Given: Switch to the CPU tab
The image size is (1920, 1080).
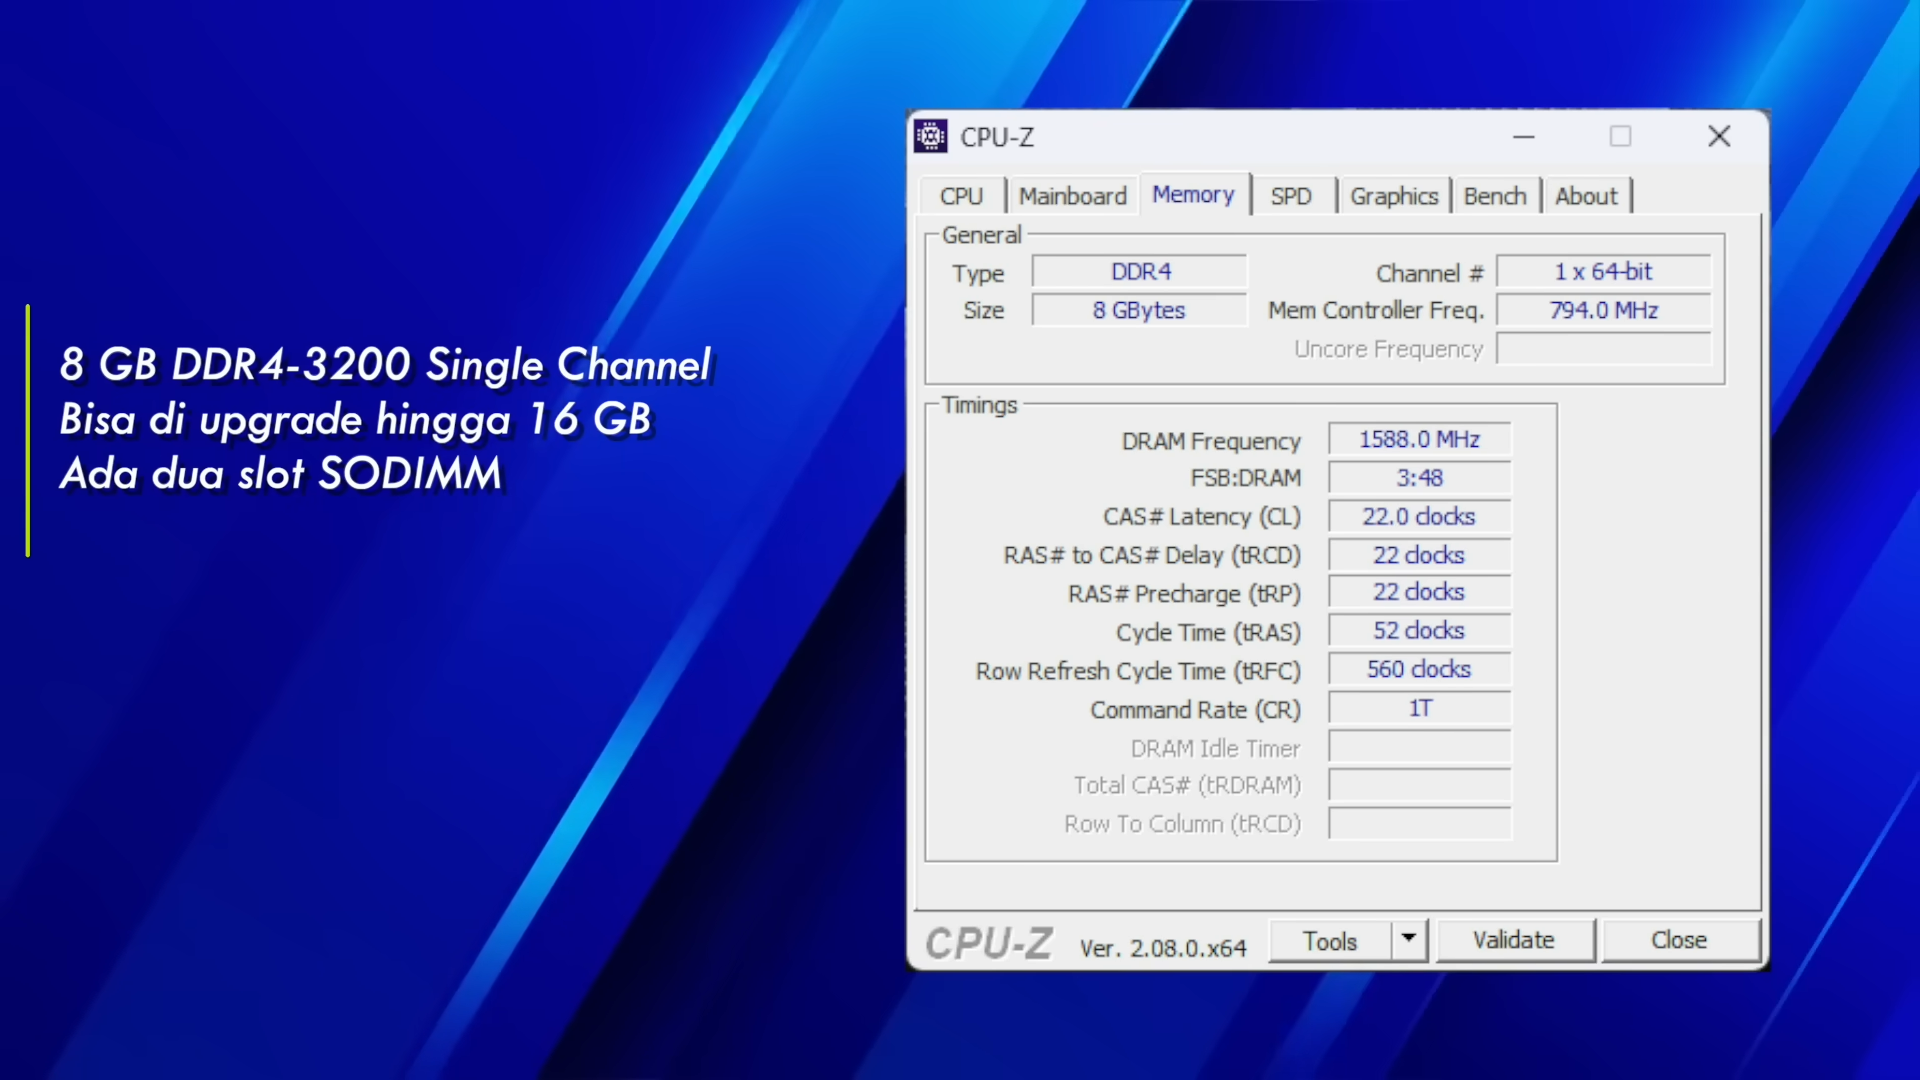Looking at the screenshot, I should [961, 196].
